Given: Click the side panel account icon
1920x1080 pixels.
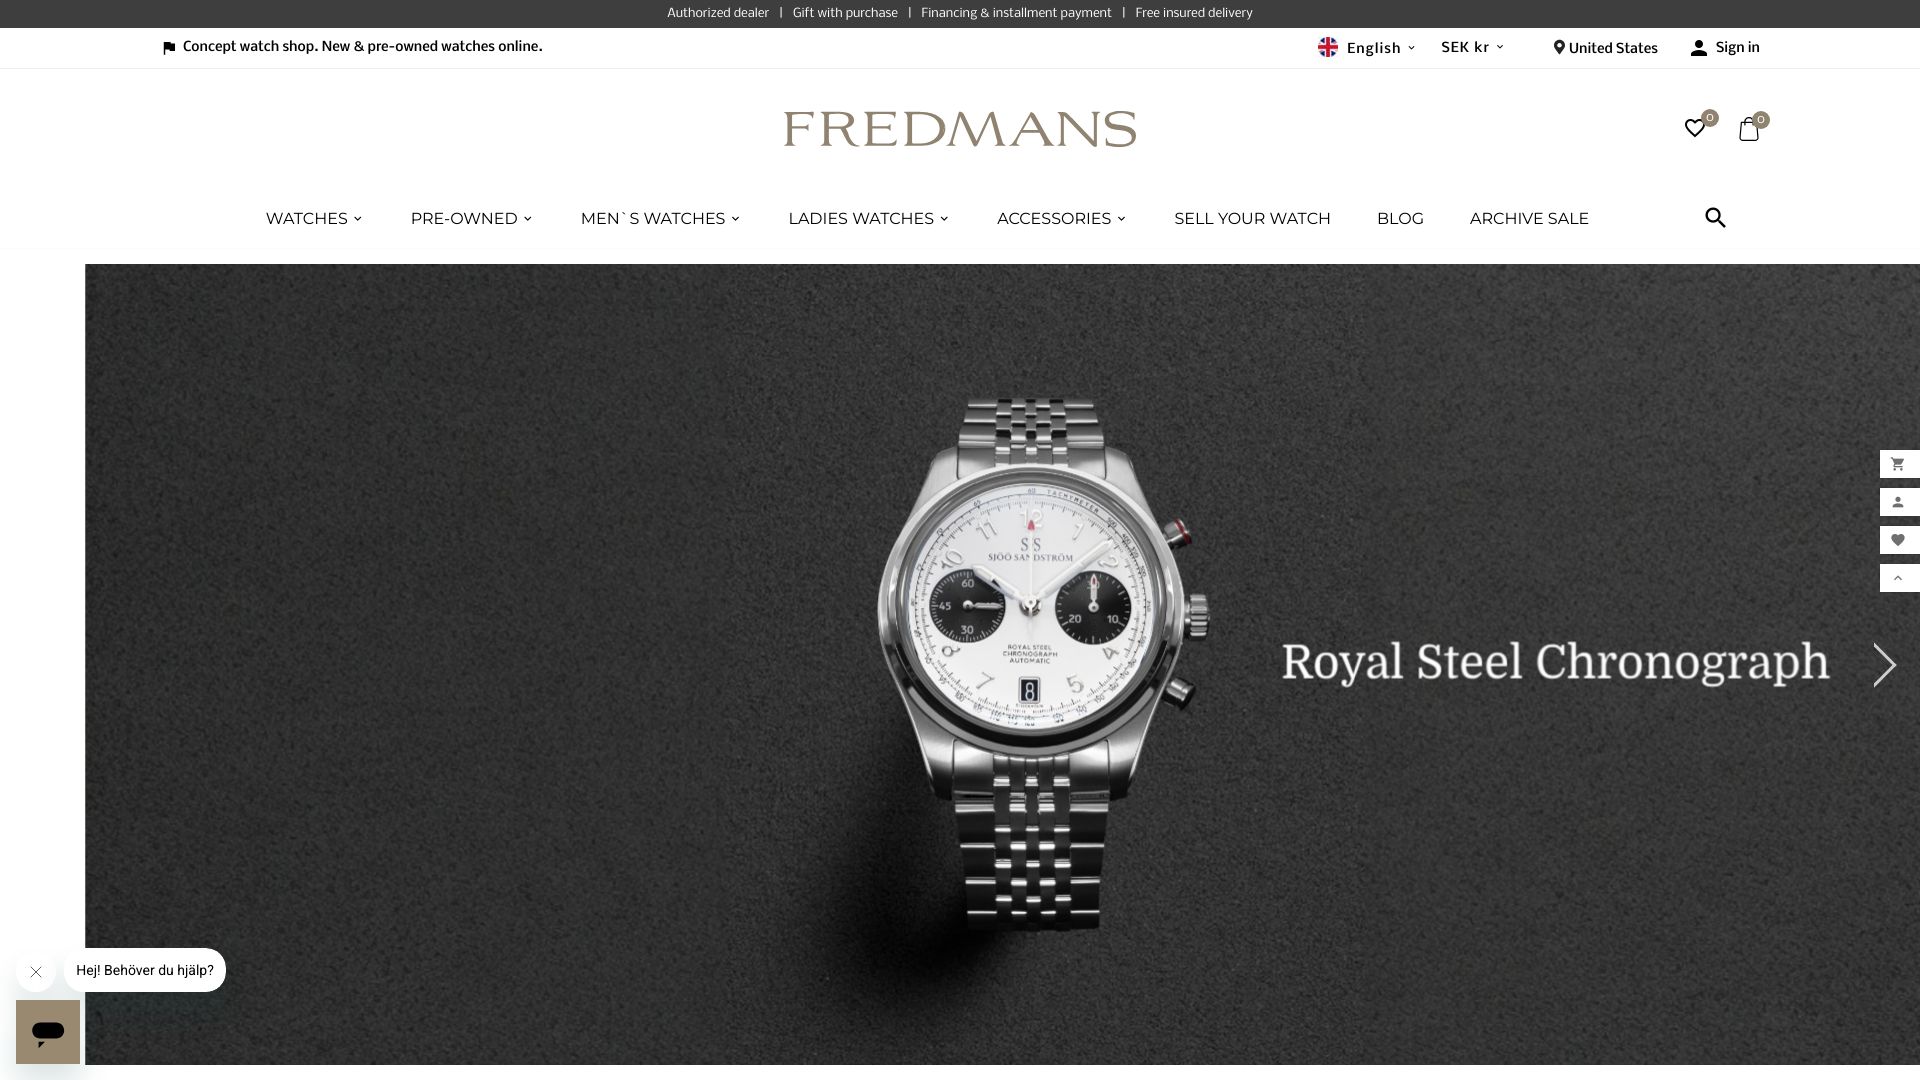Looking at the screenshot, I should coord(1899,502).
